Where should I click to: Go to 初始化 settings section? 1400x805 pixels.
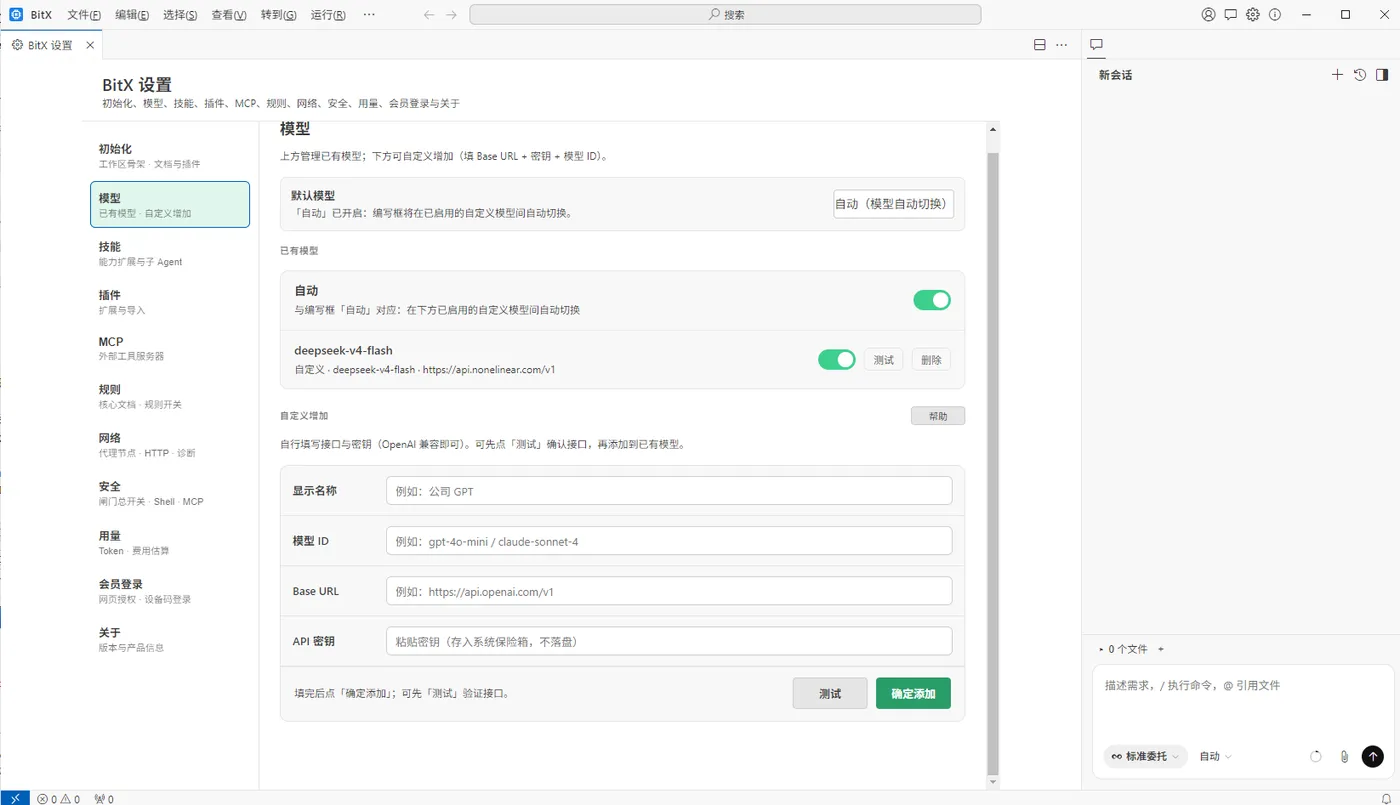170,156
